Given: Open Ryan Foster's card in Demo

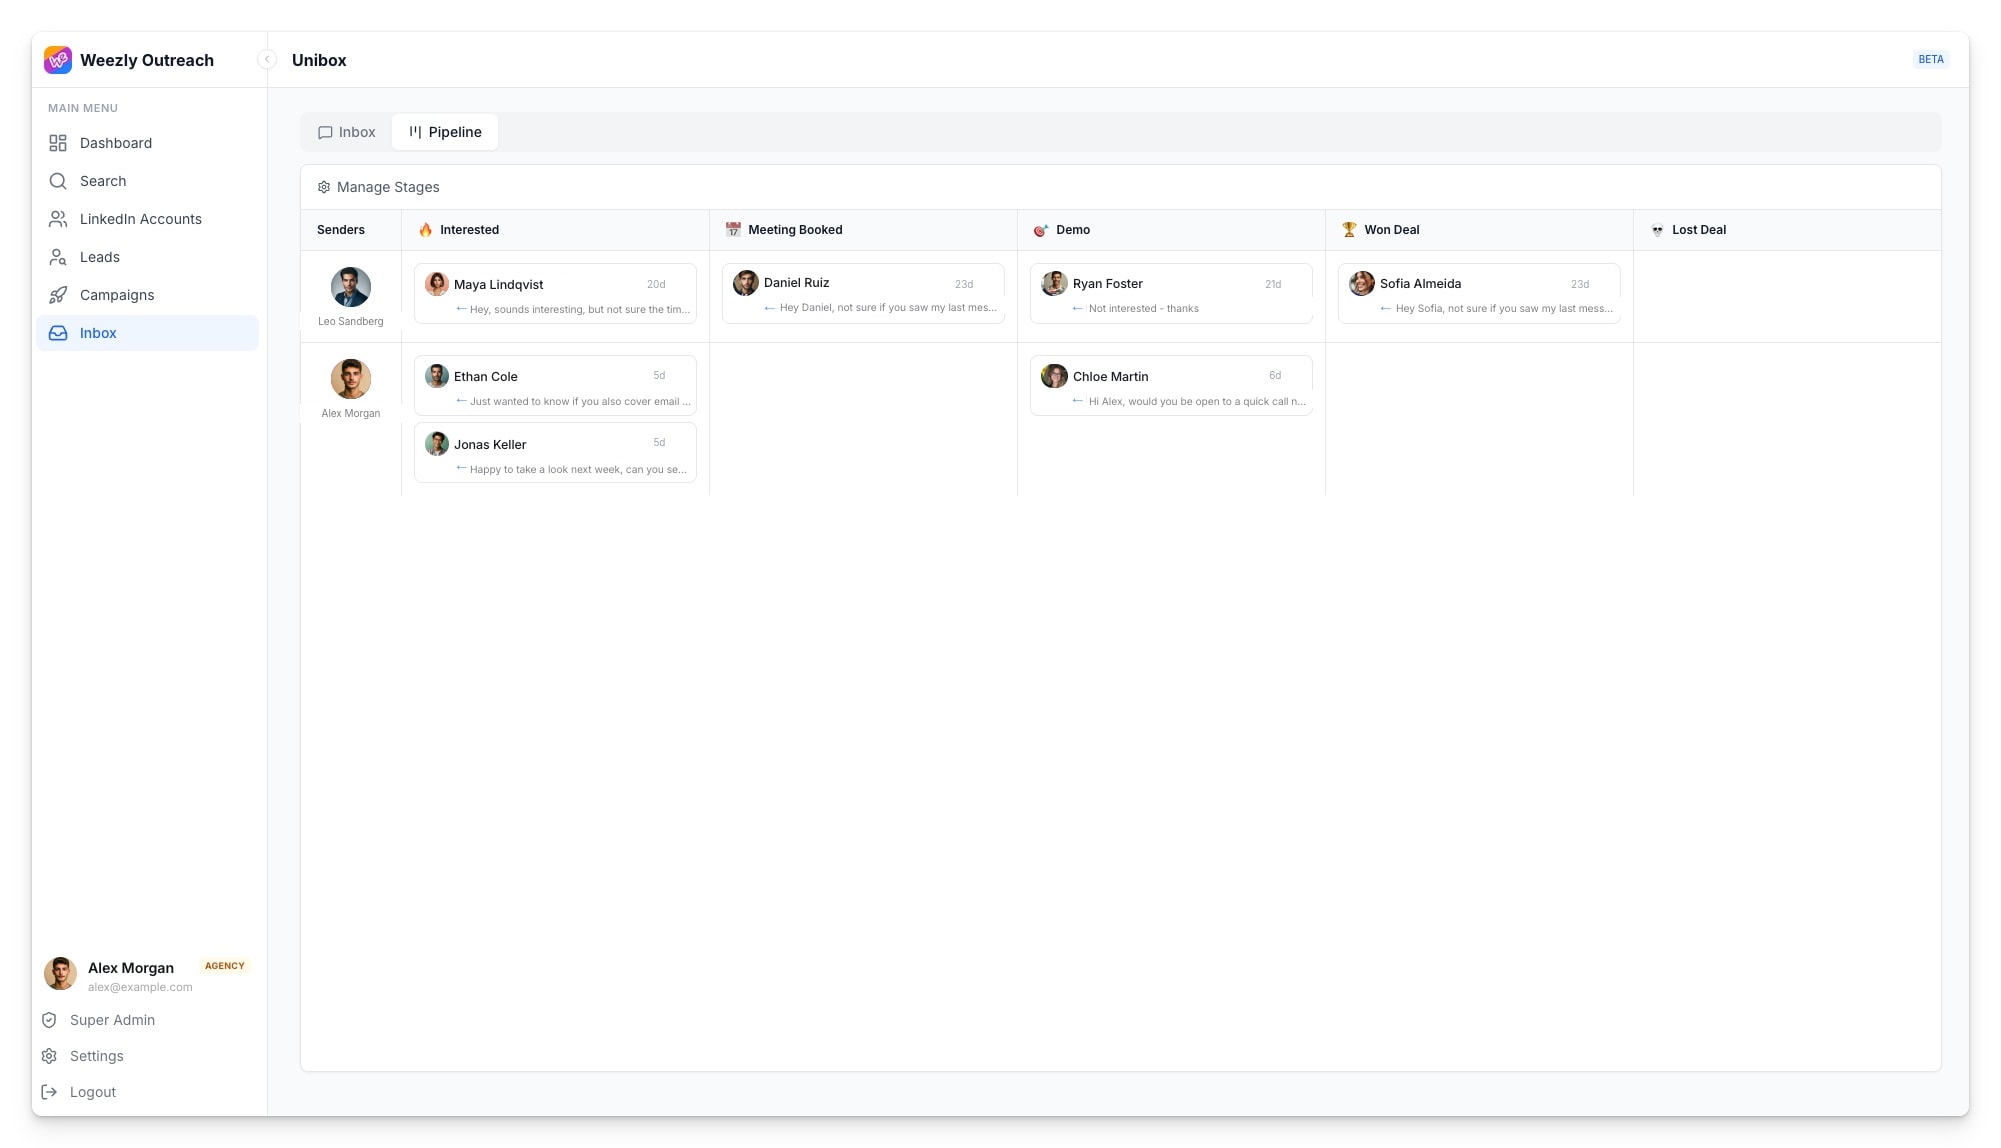Looking at the screenshot, I should pyautogui.click(x=1171, y=294).
